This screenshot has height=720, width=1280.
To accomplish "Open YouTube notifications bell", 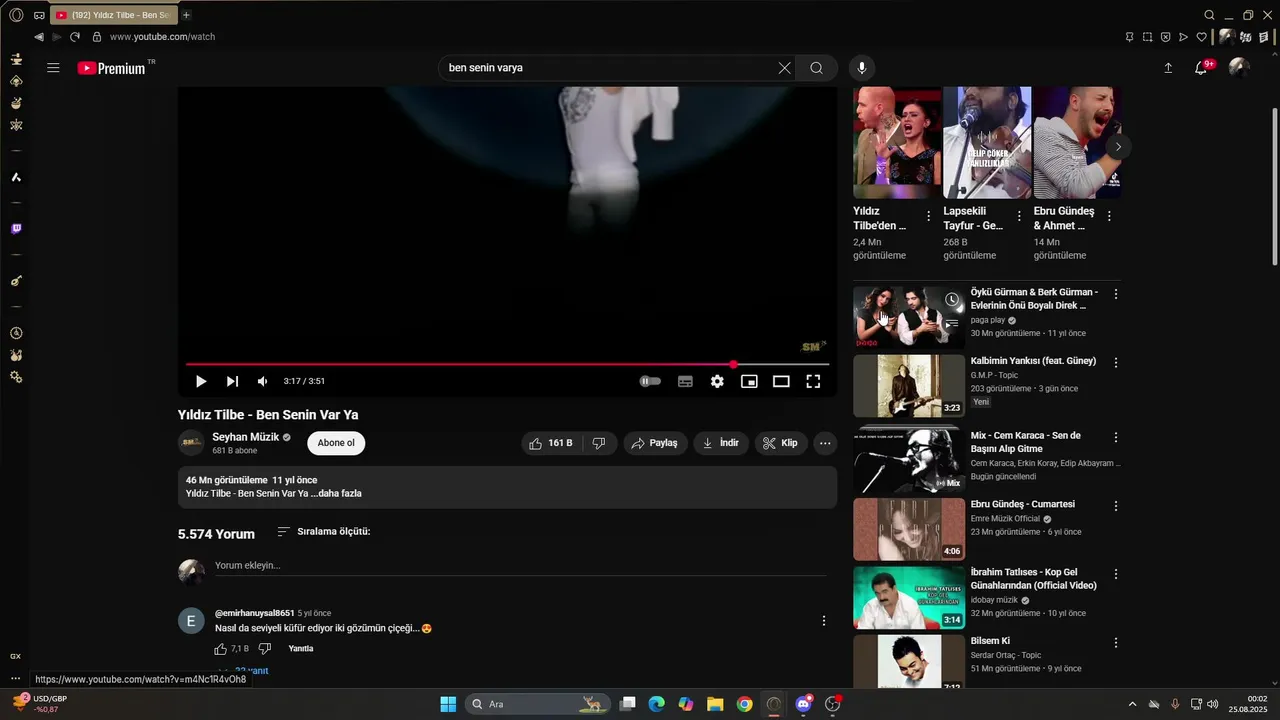I will (x=1202, y=68).
